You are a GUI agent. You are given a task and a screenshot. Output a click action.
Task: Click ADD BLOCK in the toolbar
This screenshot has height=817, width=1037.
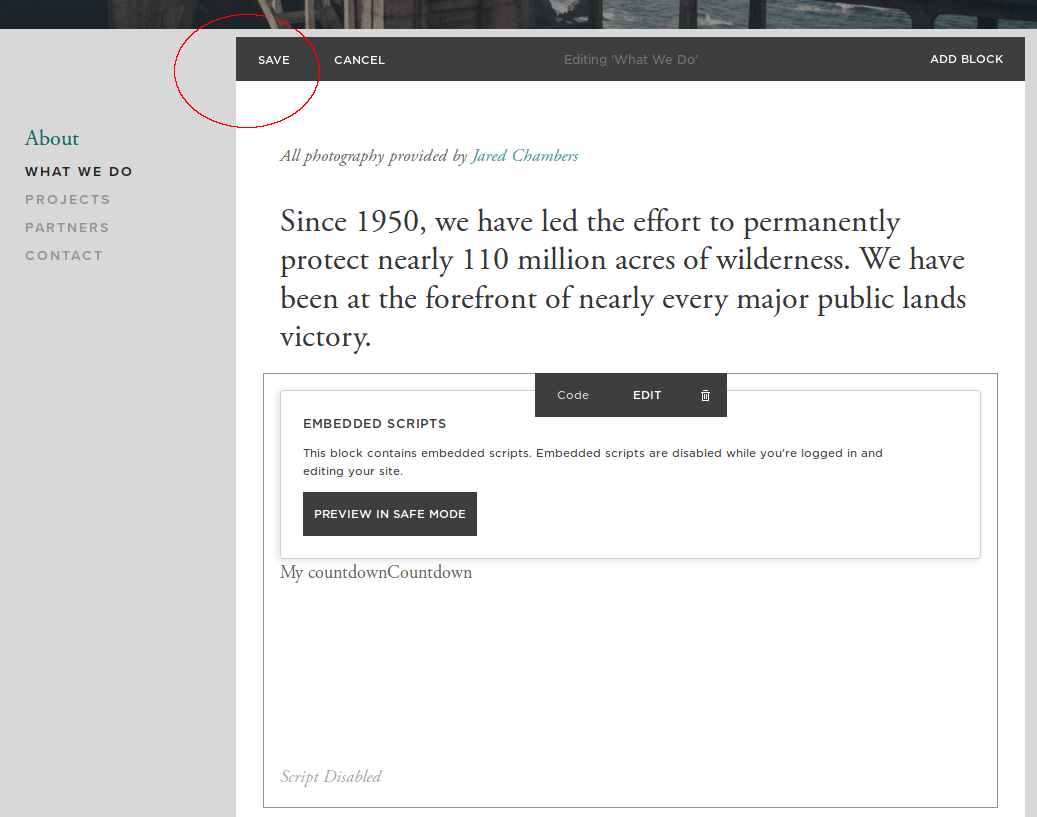966,59
